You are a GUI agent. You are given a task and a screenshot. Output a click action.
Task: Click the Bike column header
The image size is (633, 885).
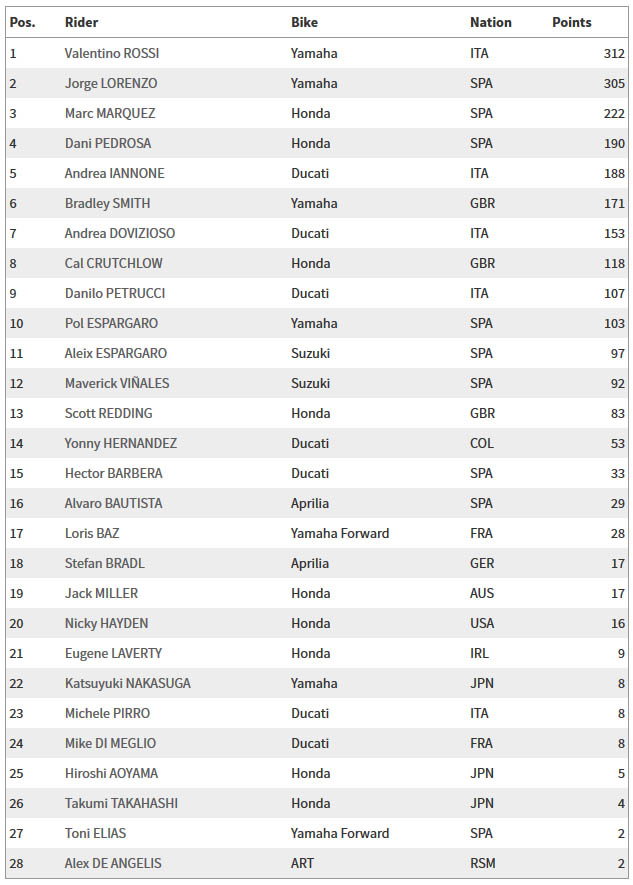pos(304,23)
